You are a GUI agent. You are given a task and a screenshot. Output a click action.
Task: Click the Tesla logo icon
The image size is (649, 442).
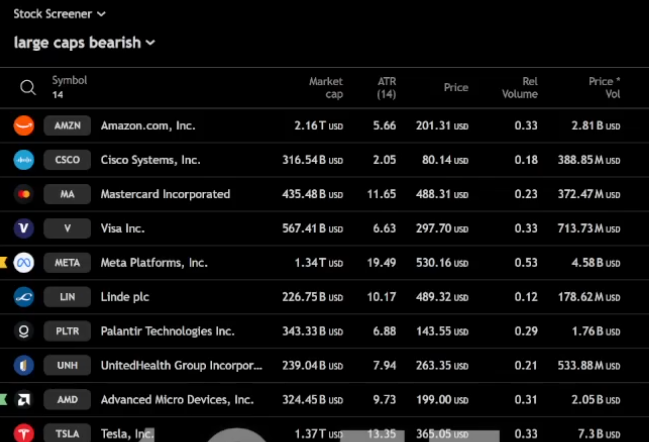click(x=24, y=433)
